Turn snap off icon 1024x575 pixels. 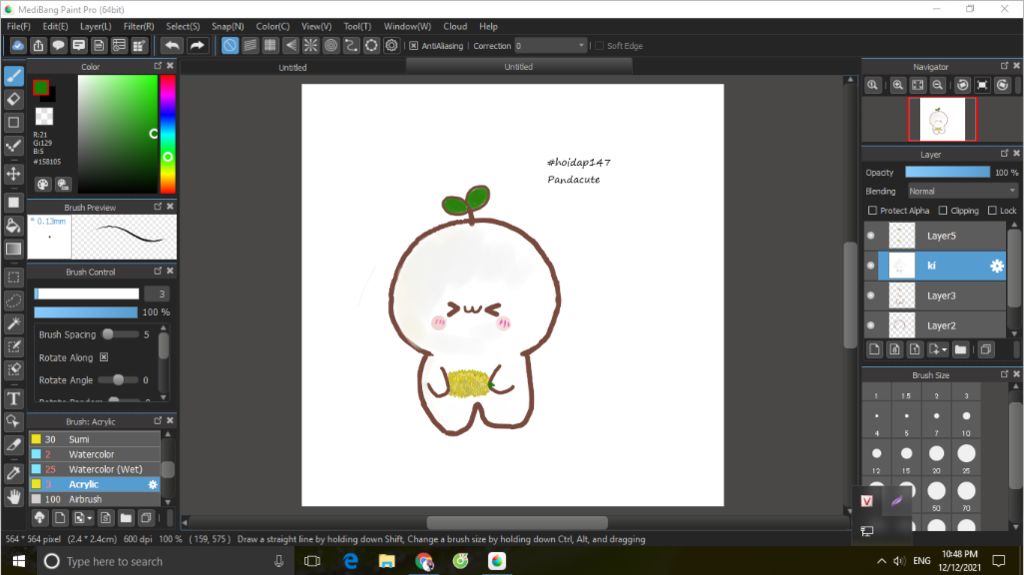[x=230, y=45]
